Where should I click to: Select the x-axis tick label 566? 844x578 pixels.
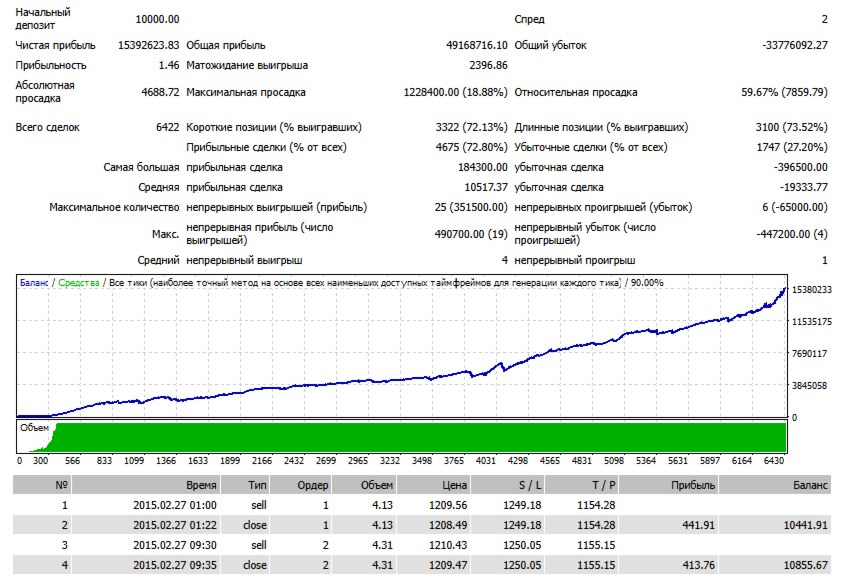coord(72,461)
